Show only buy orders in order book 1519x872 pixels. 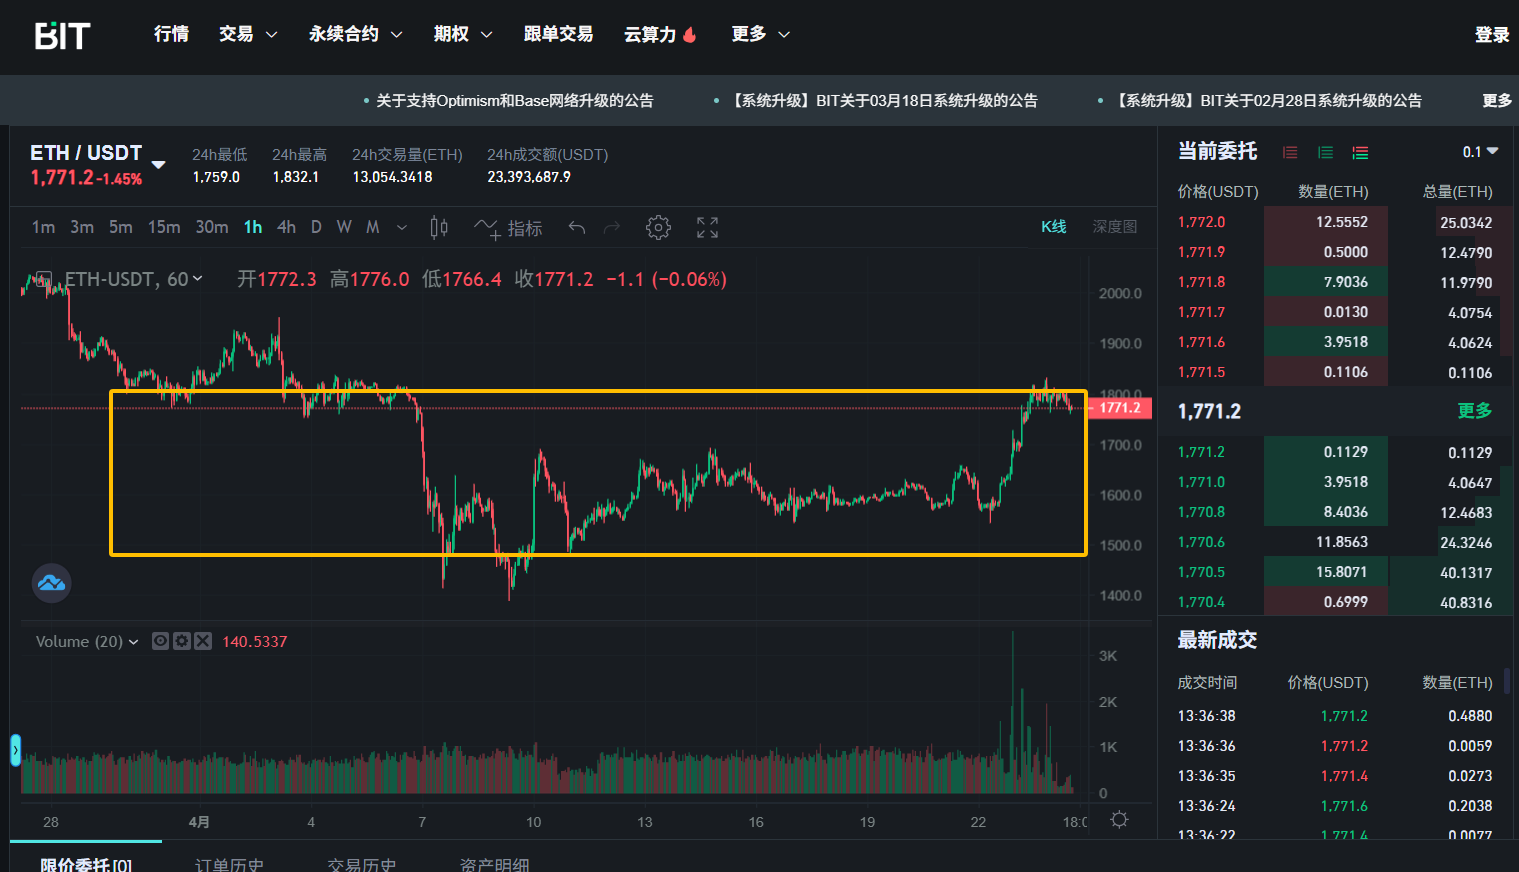tap(1325, 153)
